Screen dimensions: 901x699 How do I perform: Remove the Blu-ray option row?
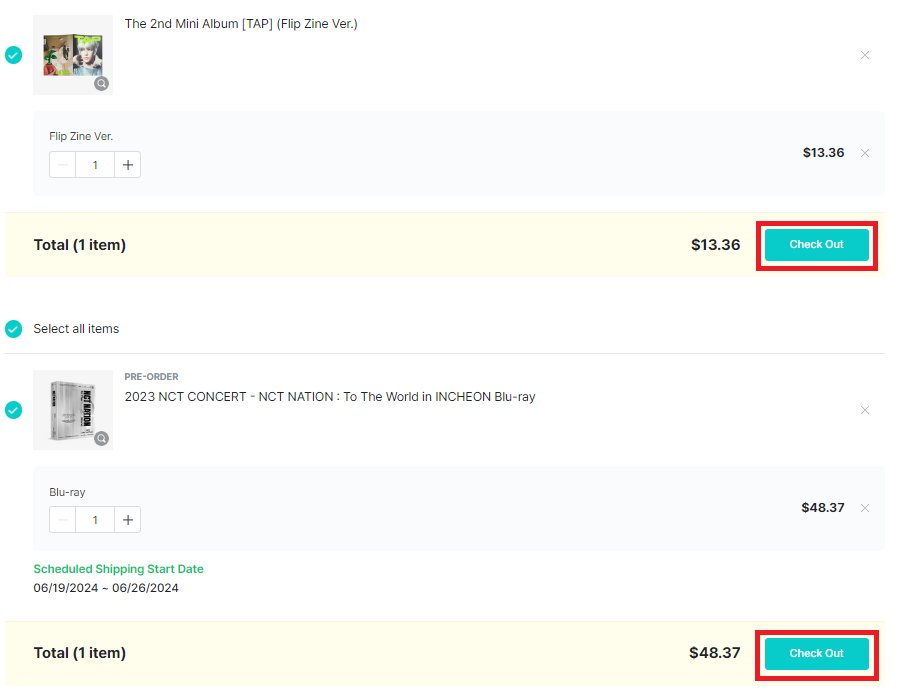point(865,508)
